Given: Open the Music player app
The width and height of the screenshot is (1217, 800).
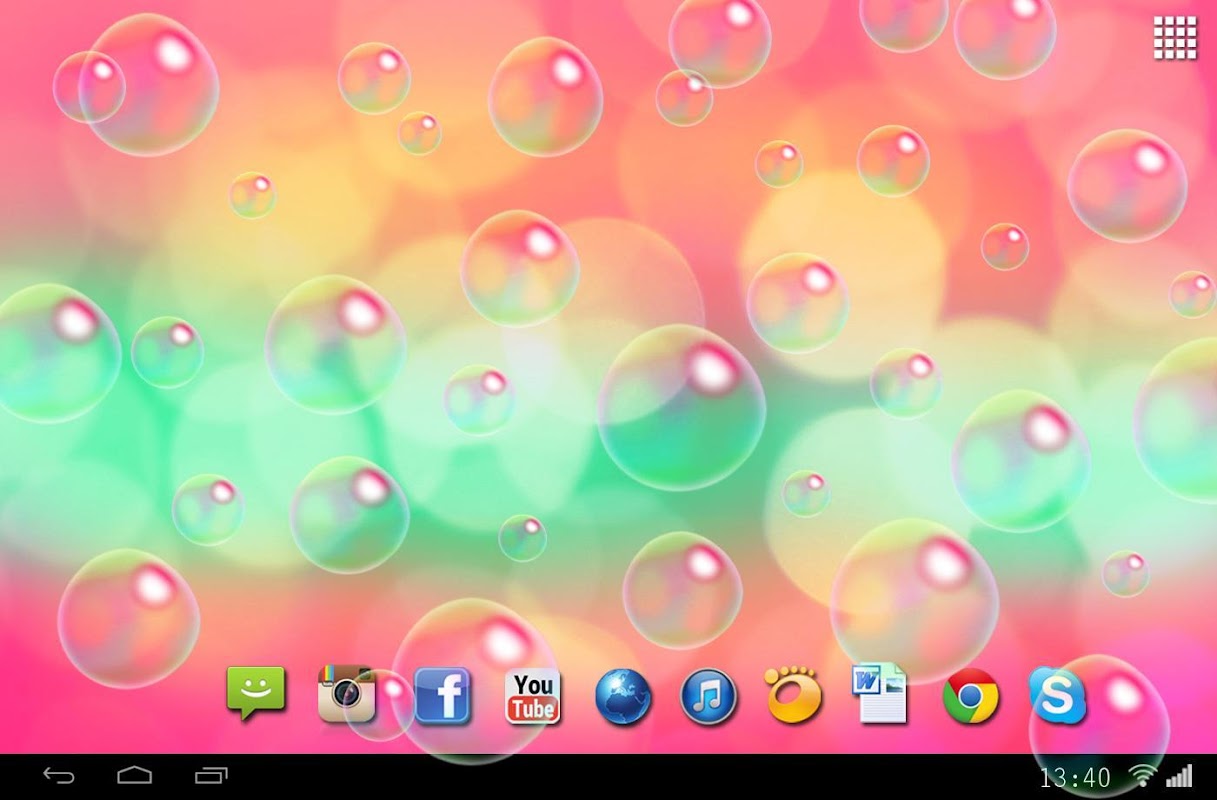Looking at the screenshot, I should [708, 697].
